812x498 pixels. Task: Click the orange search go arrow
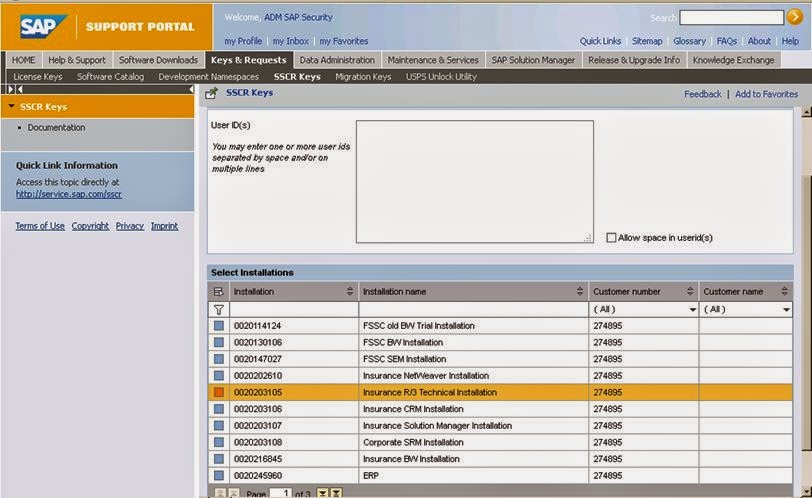(x=794, y=17)
